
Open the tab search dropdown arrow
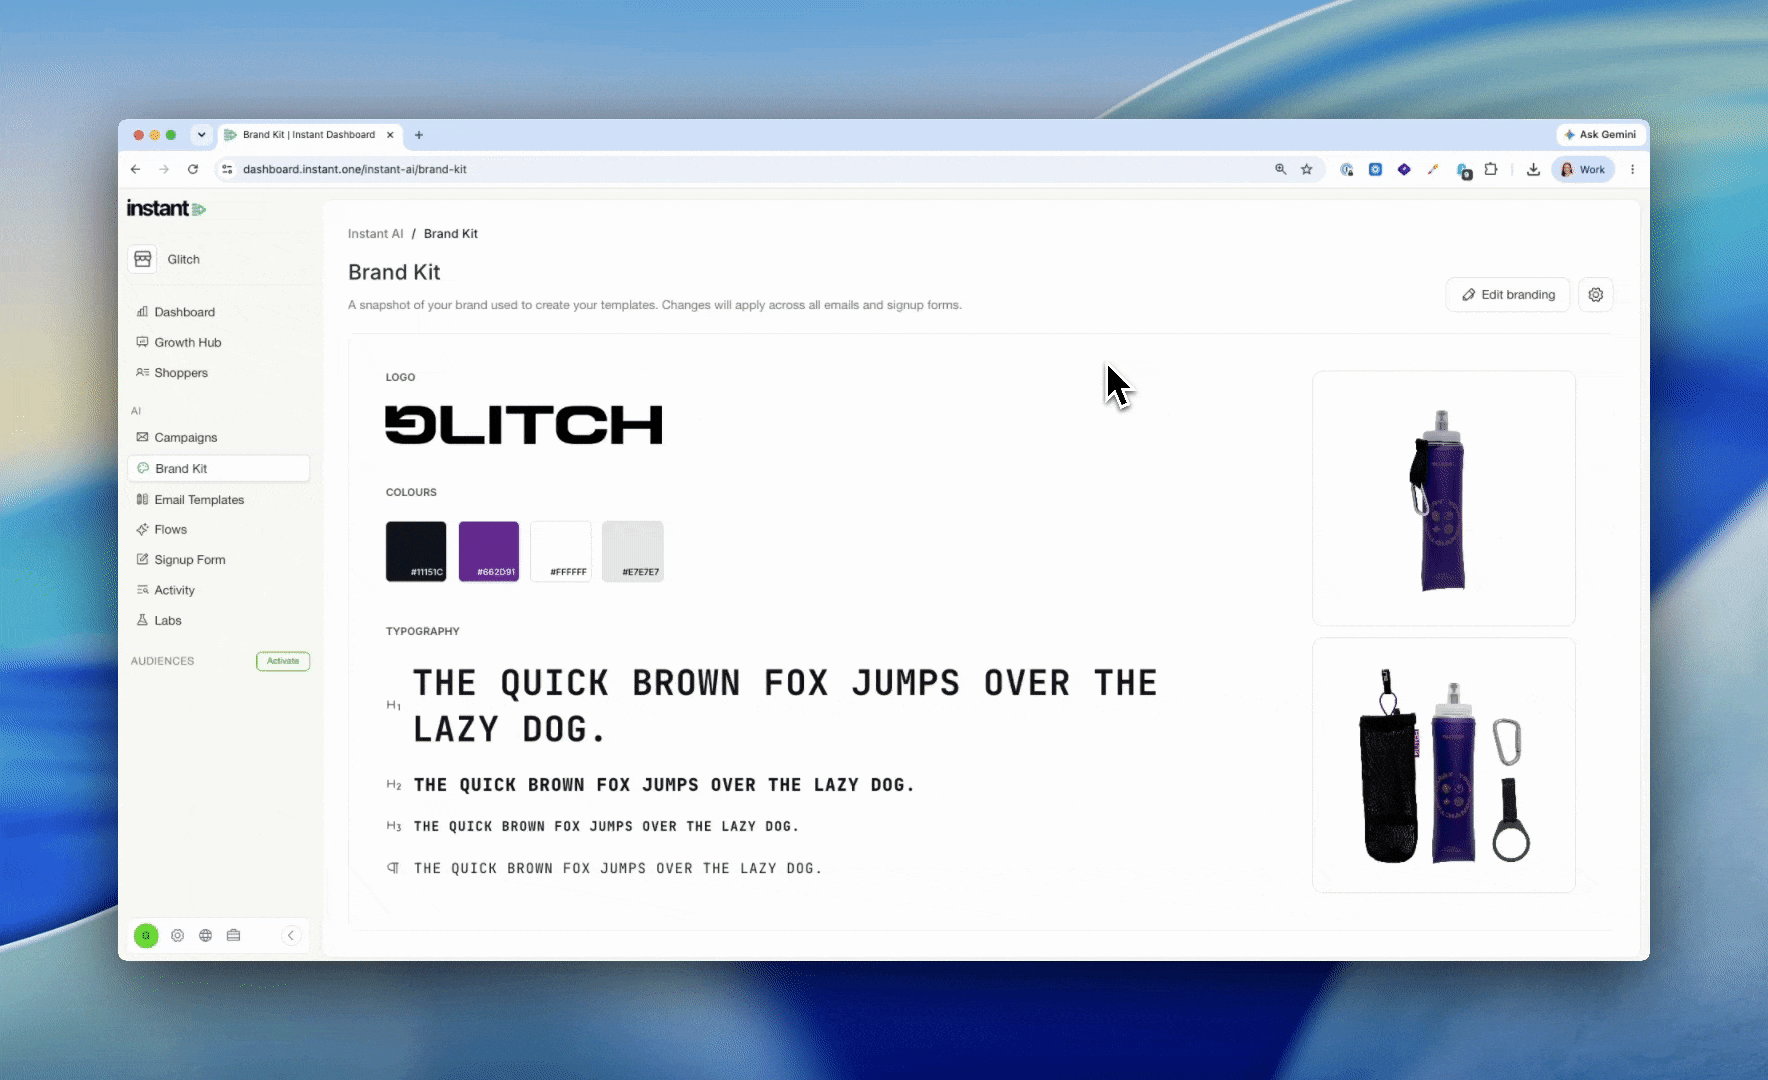(x=201, y=135)
